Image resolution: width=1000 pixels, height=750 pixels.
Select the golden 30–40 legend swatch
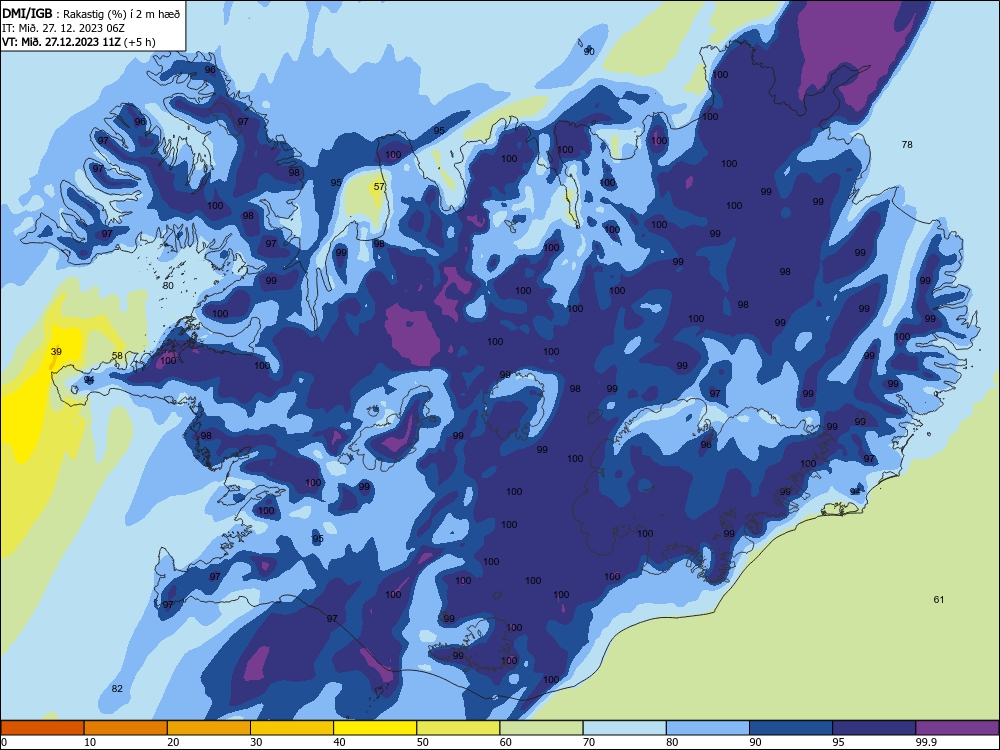click(x=292, y=728)
